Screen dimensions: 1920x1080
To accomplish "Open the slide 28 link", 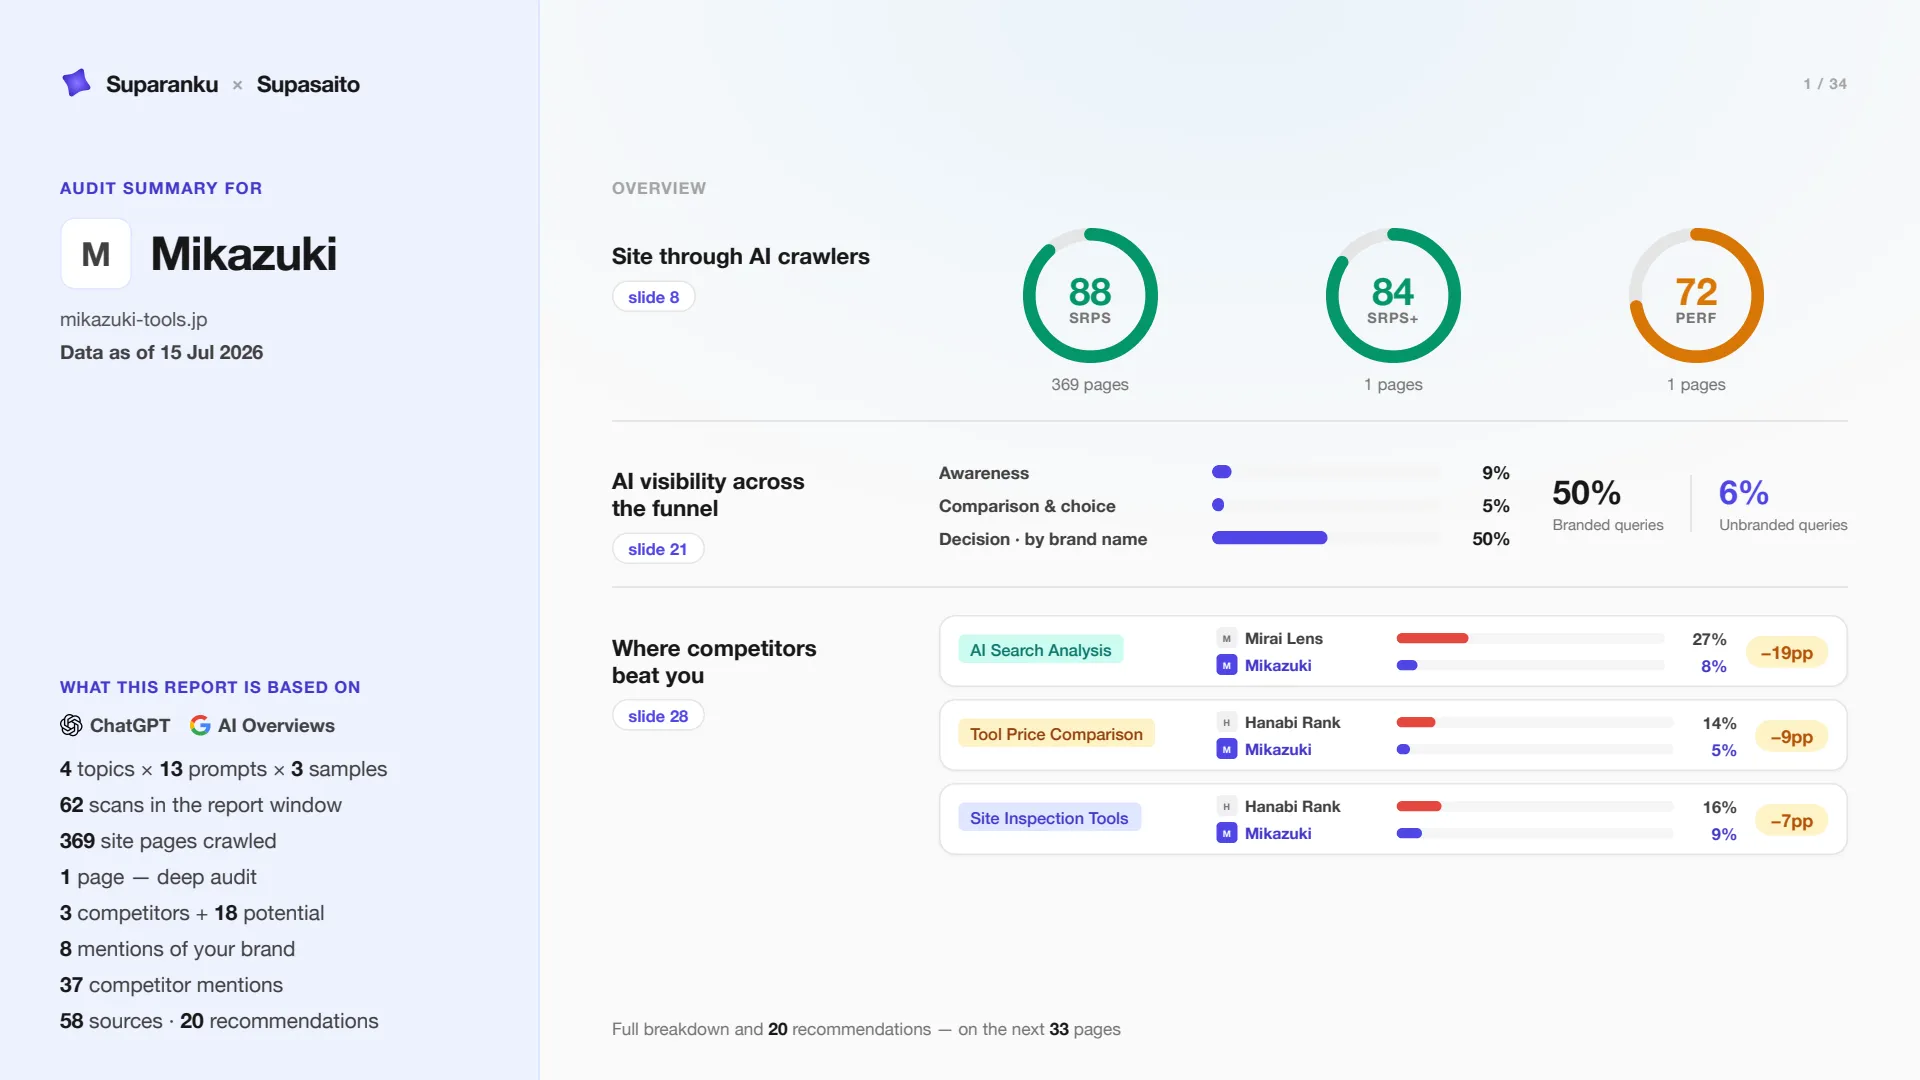I will [x=657, y=716].
